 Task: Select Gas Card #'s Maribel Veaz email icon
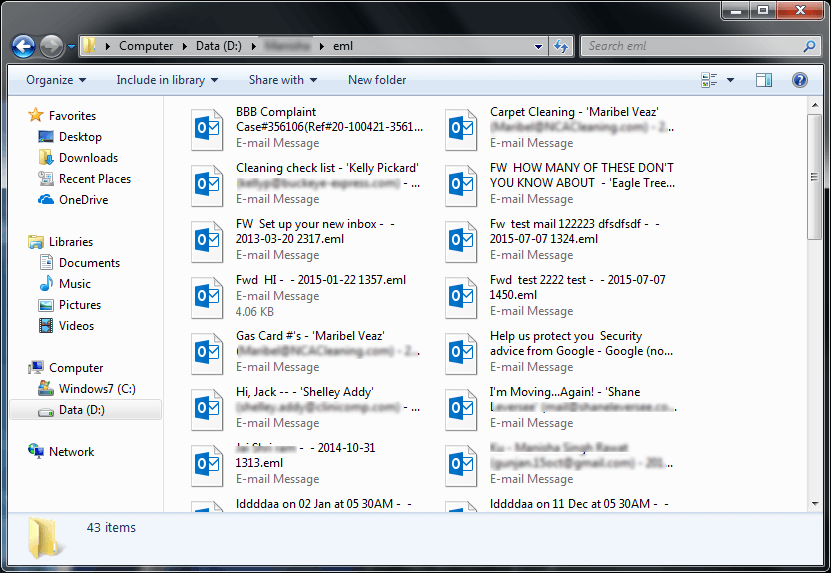click(207, 353)
